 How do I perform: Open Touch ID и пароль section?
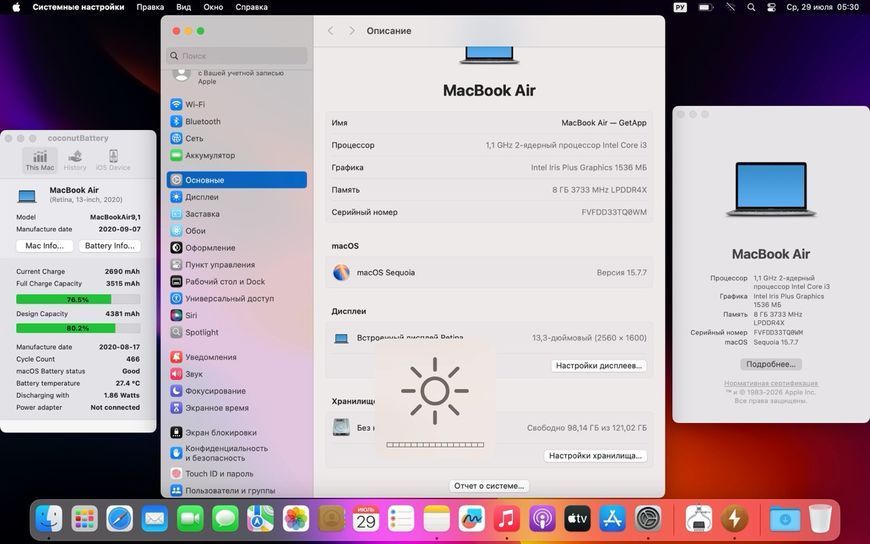(x=236, y=474)
